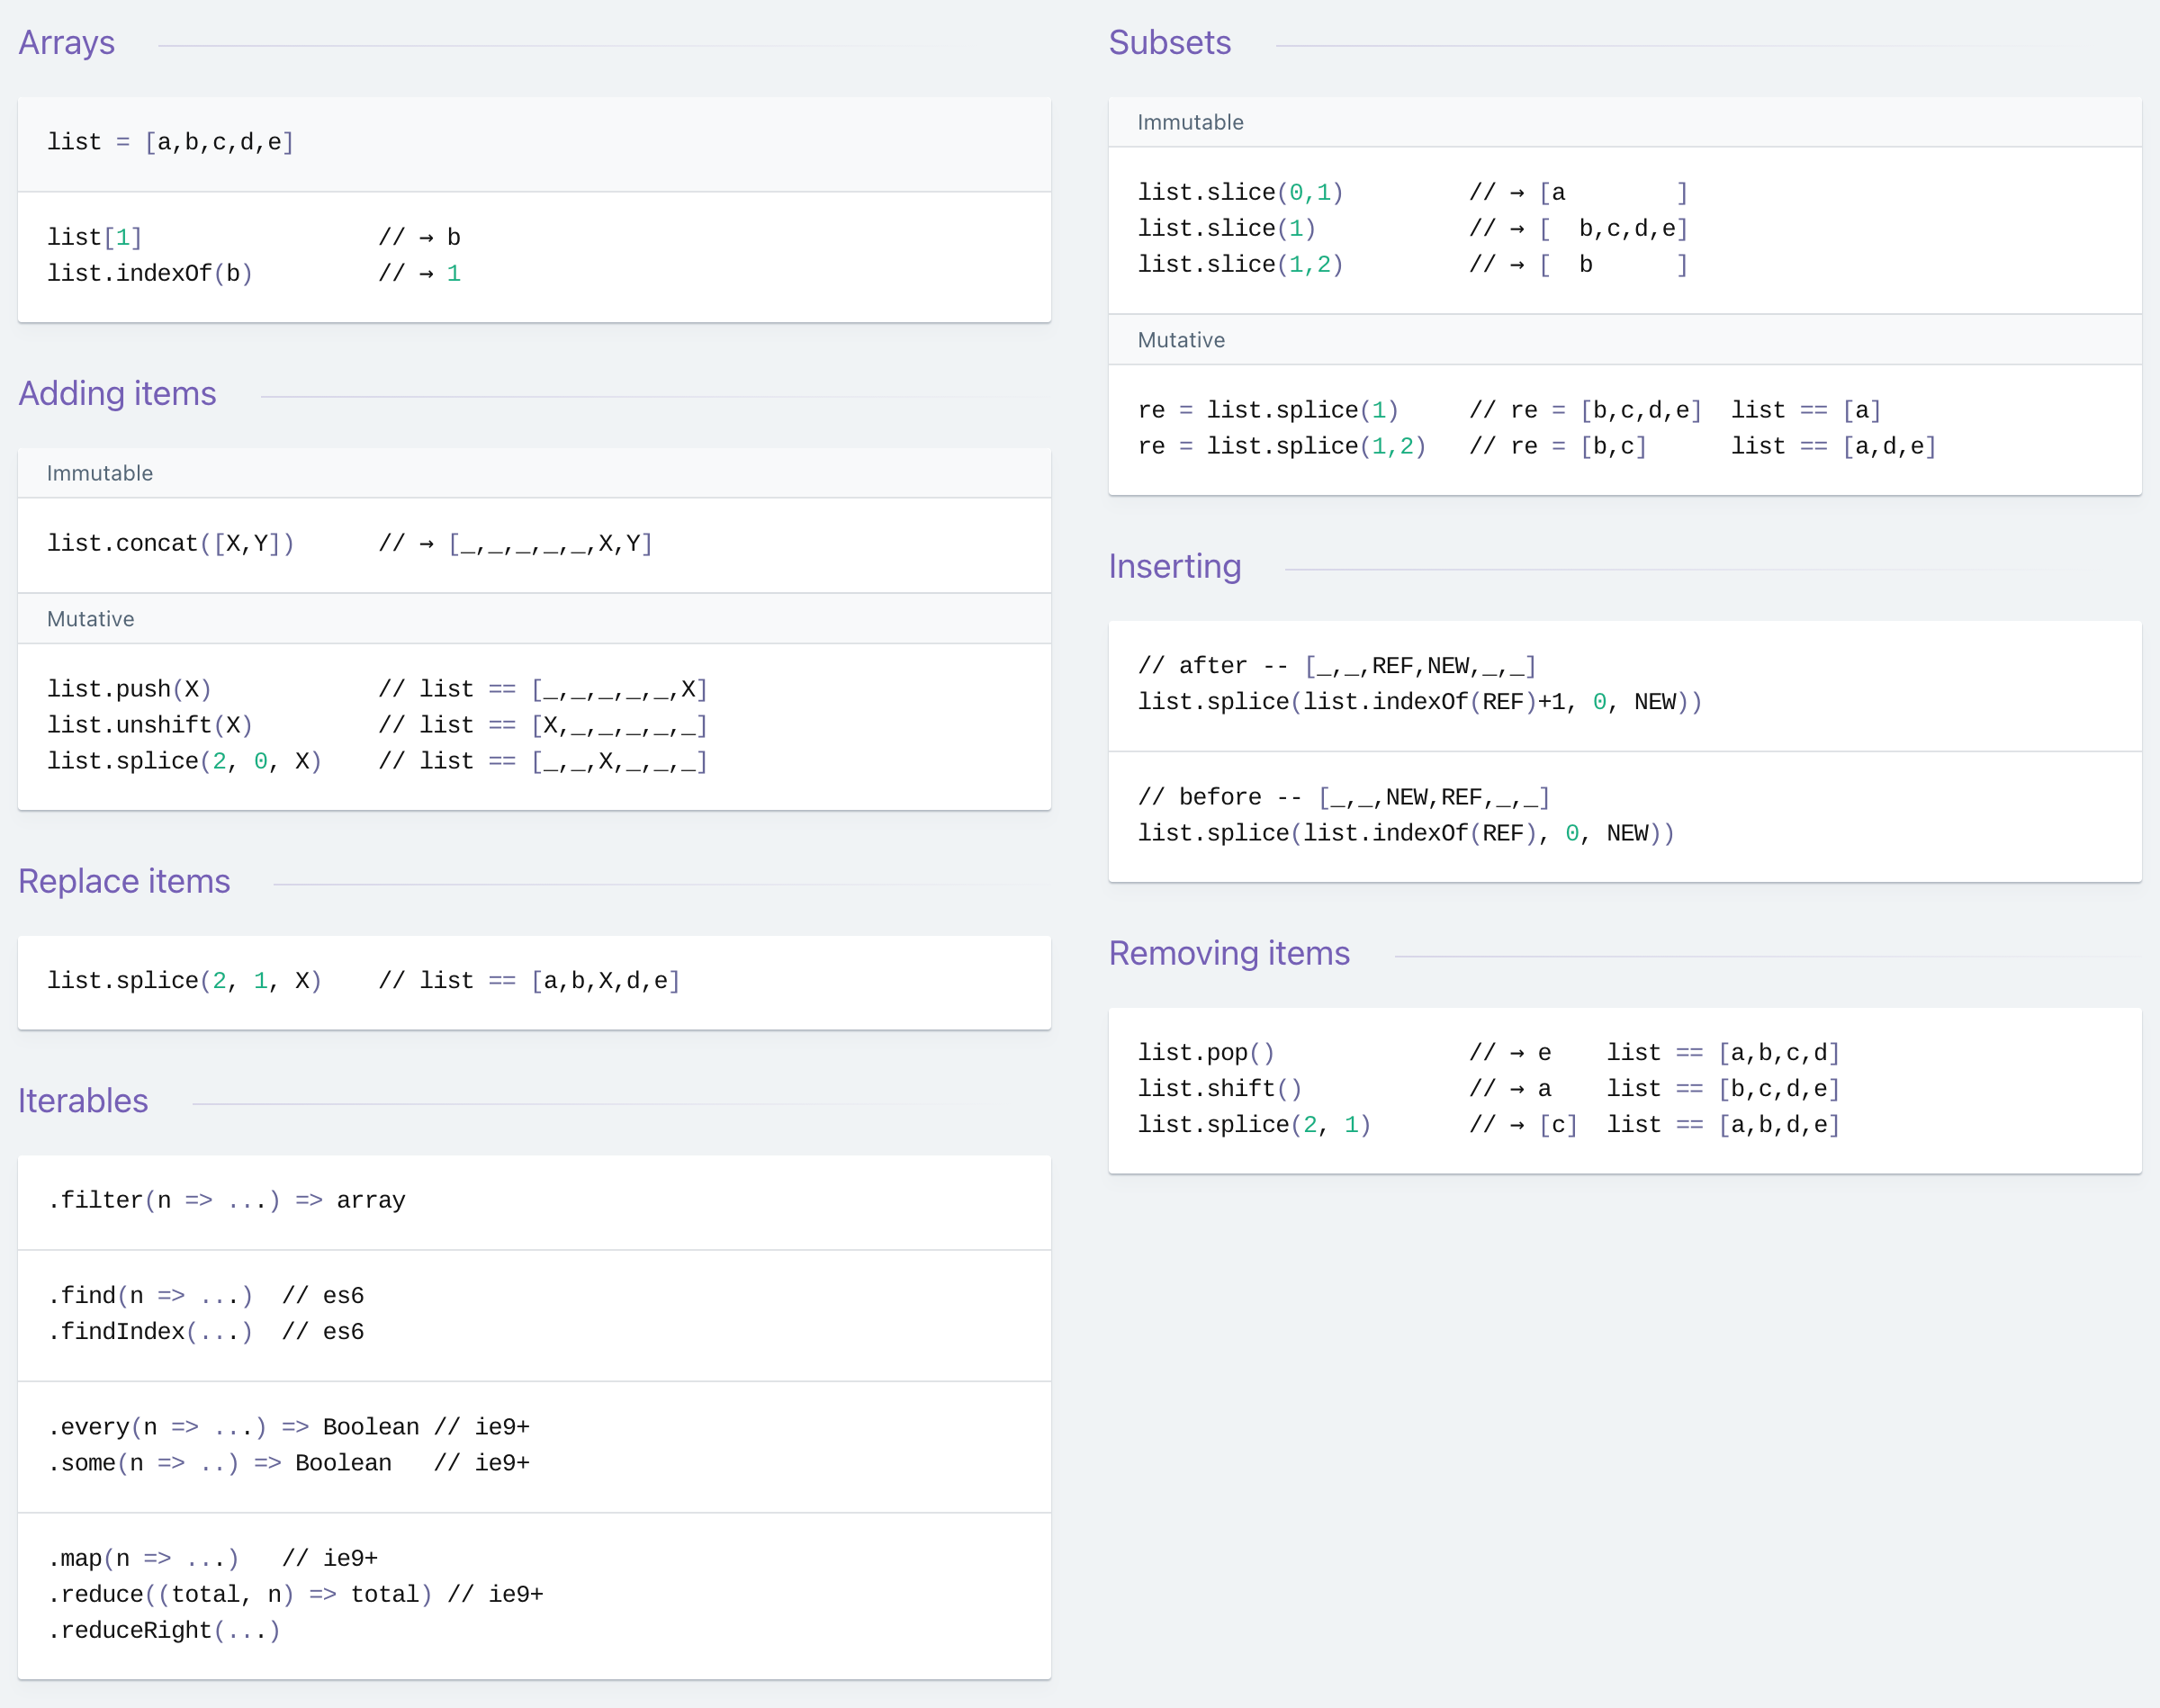The height and width of the screenshot is (1708, 2160).
Task: Open the Replace items heading link
Action: (x=124, y=882)
